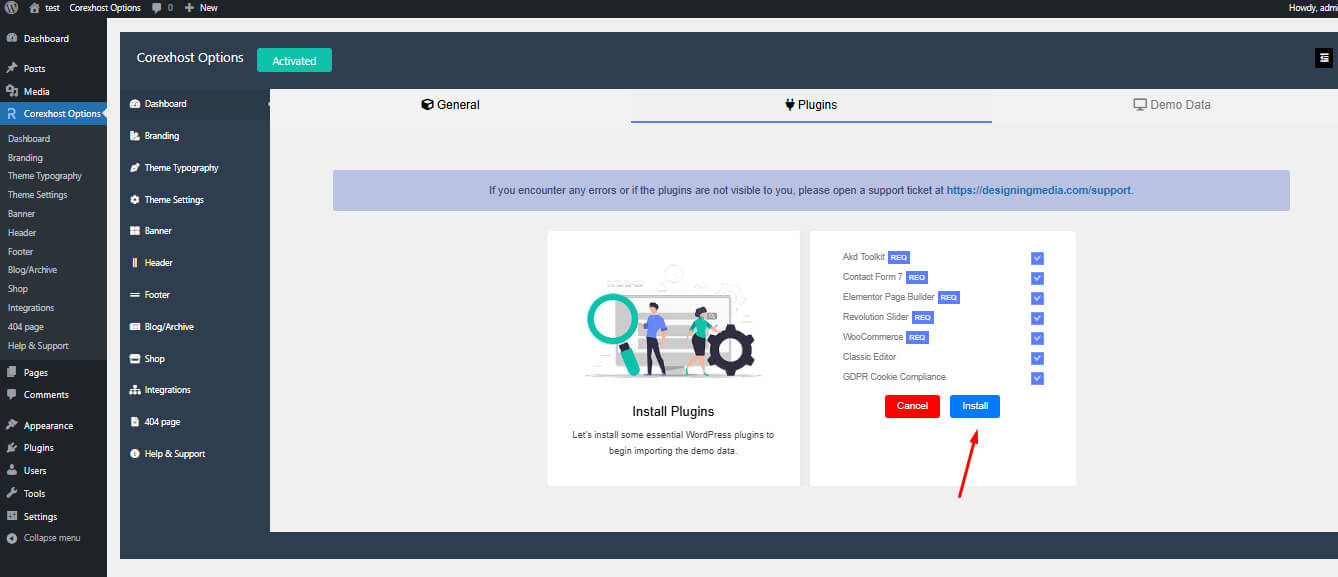
Task: Click the blue Install button
Action: click(975, 406)
